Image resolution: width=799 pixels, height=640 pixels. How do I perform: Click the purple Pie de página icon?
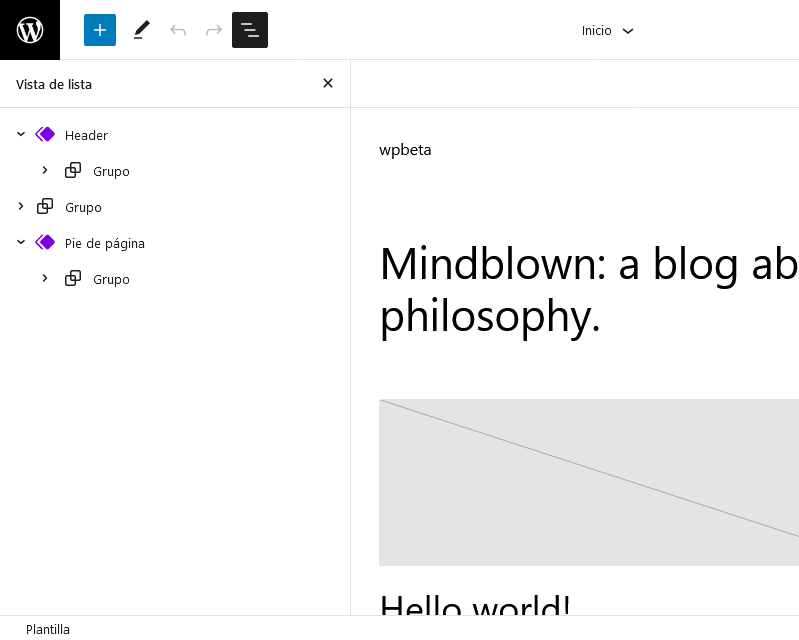click(x=45, y=243)
